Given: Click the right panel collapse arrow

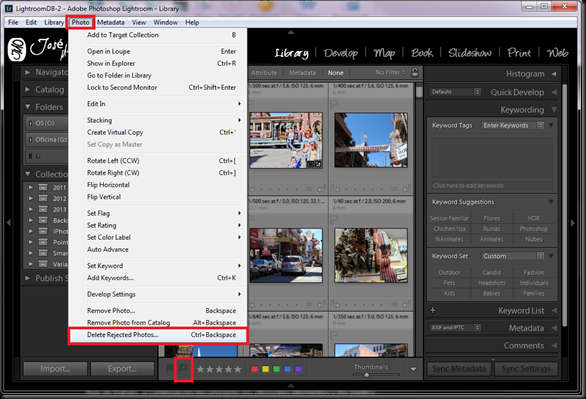Looking at the screenshot, I should [x=573, y=223].
